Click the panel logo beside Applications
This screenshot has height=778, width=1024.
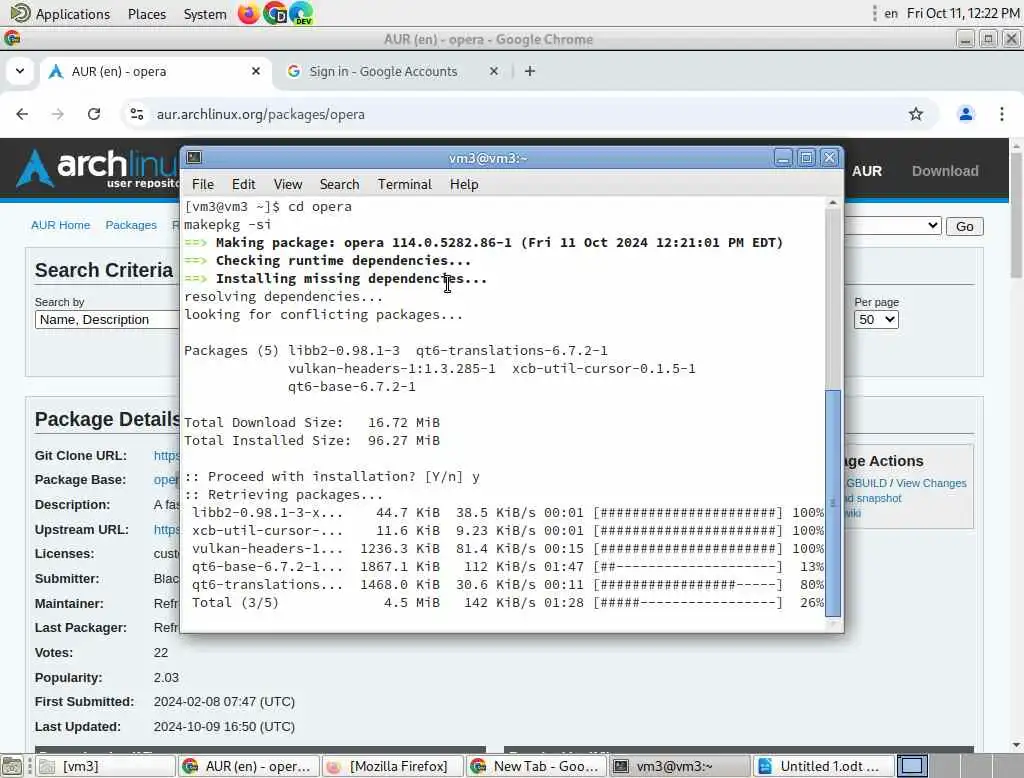(20, 13)
